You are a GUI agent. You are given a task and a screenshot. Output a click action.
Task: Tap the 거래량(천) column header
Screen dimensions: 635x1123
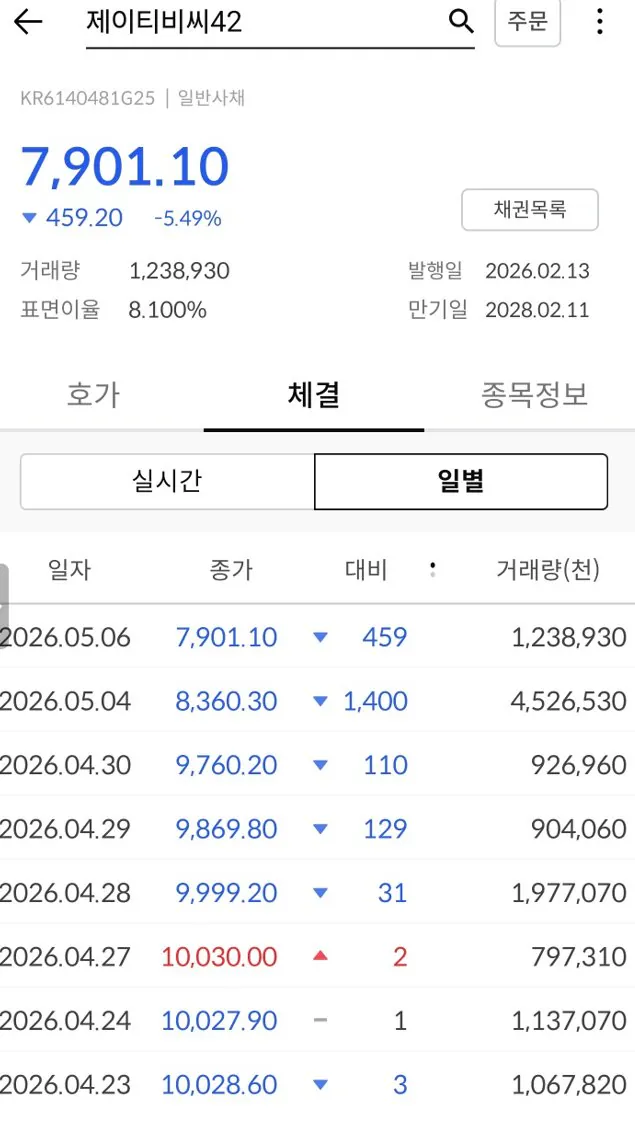coord(548,570)
